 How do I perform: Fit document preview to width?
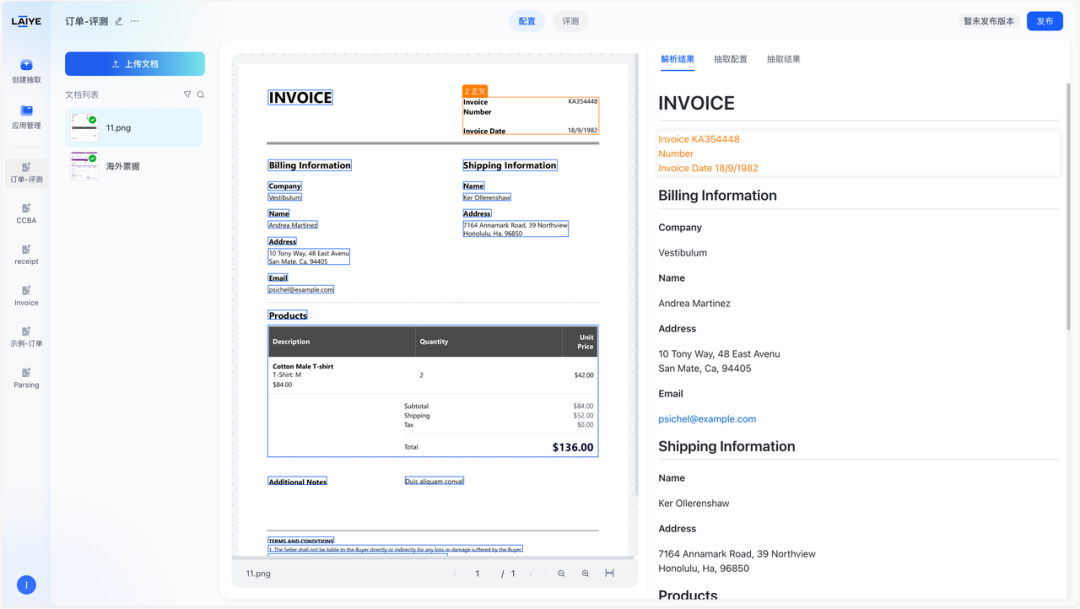(609, 574)
